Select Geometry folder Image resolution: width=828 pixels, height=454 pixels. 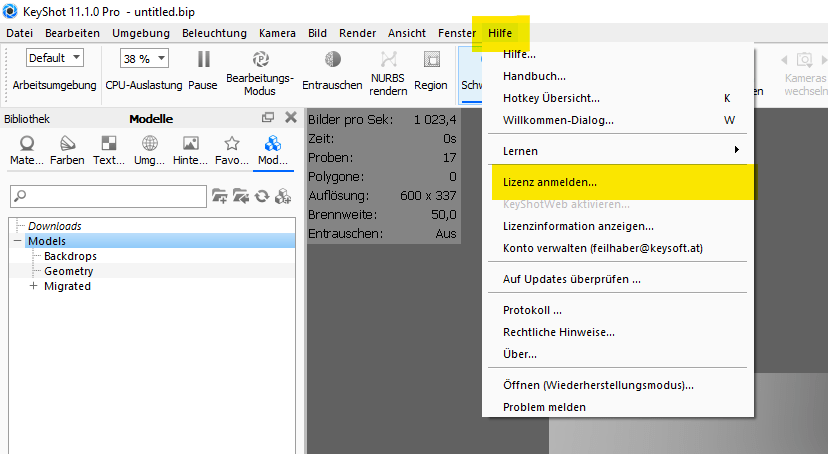69,271
